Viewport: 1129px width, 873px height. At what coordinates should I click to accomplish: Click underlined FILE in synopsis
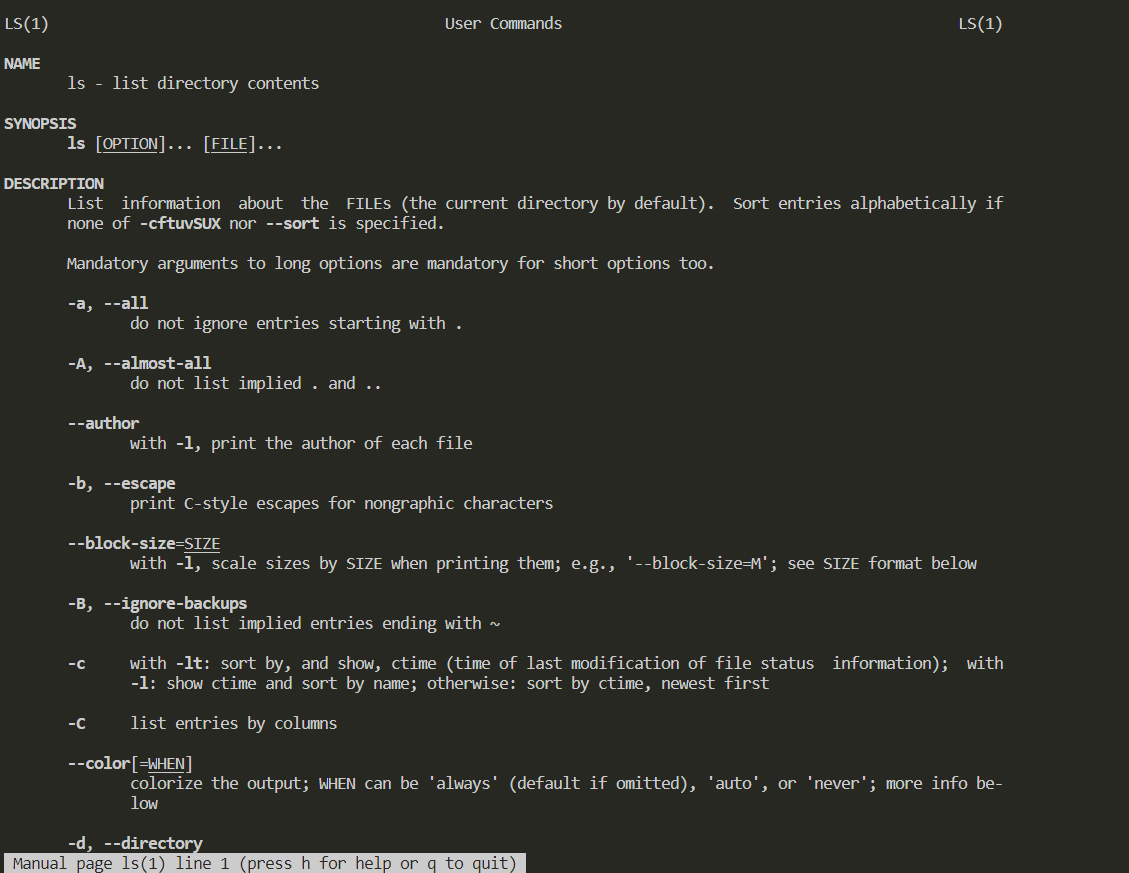pos(229,144)
